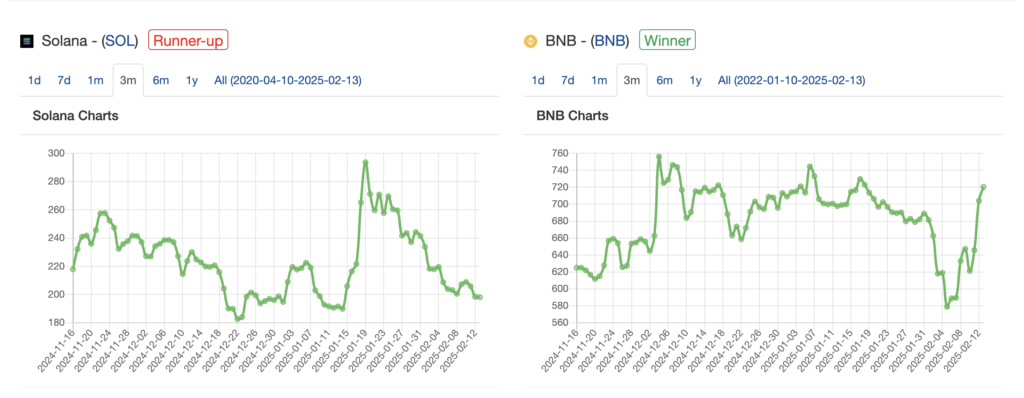
Task: Open the BNB ticker link
Action: pyautogui.click(x=611, y=41)
